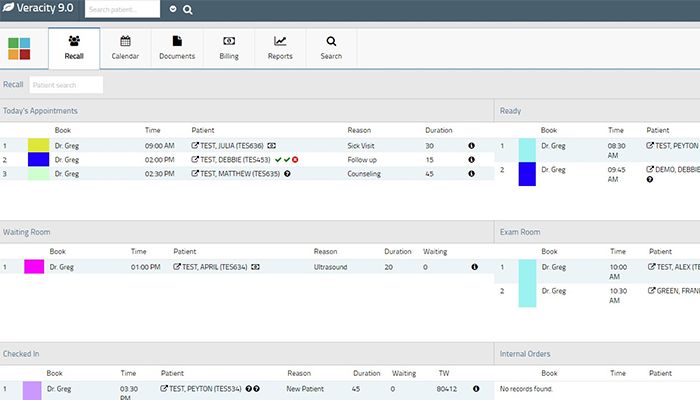Open the Calendar tab
700x400 pixels.
(125, 48)
